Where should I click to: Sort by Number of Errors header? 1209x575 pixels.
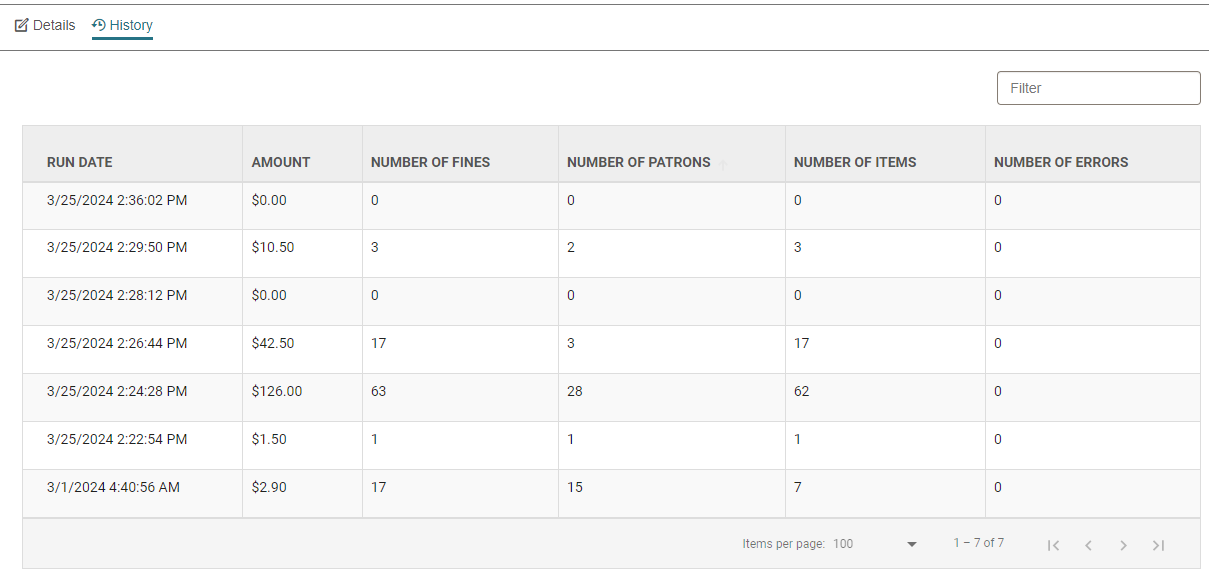pyautogui.click(x=1061, y=162)
